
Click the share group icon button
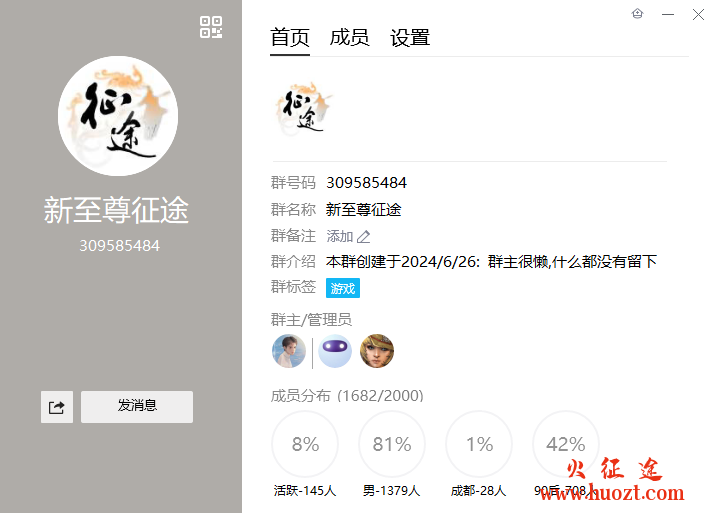(x=57, y=407)
